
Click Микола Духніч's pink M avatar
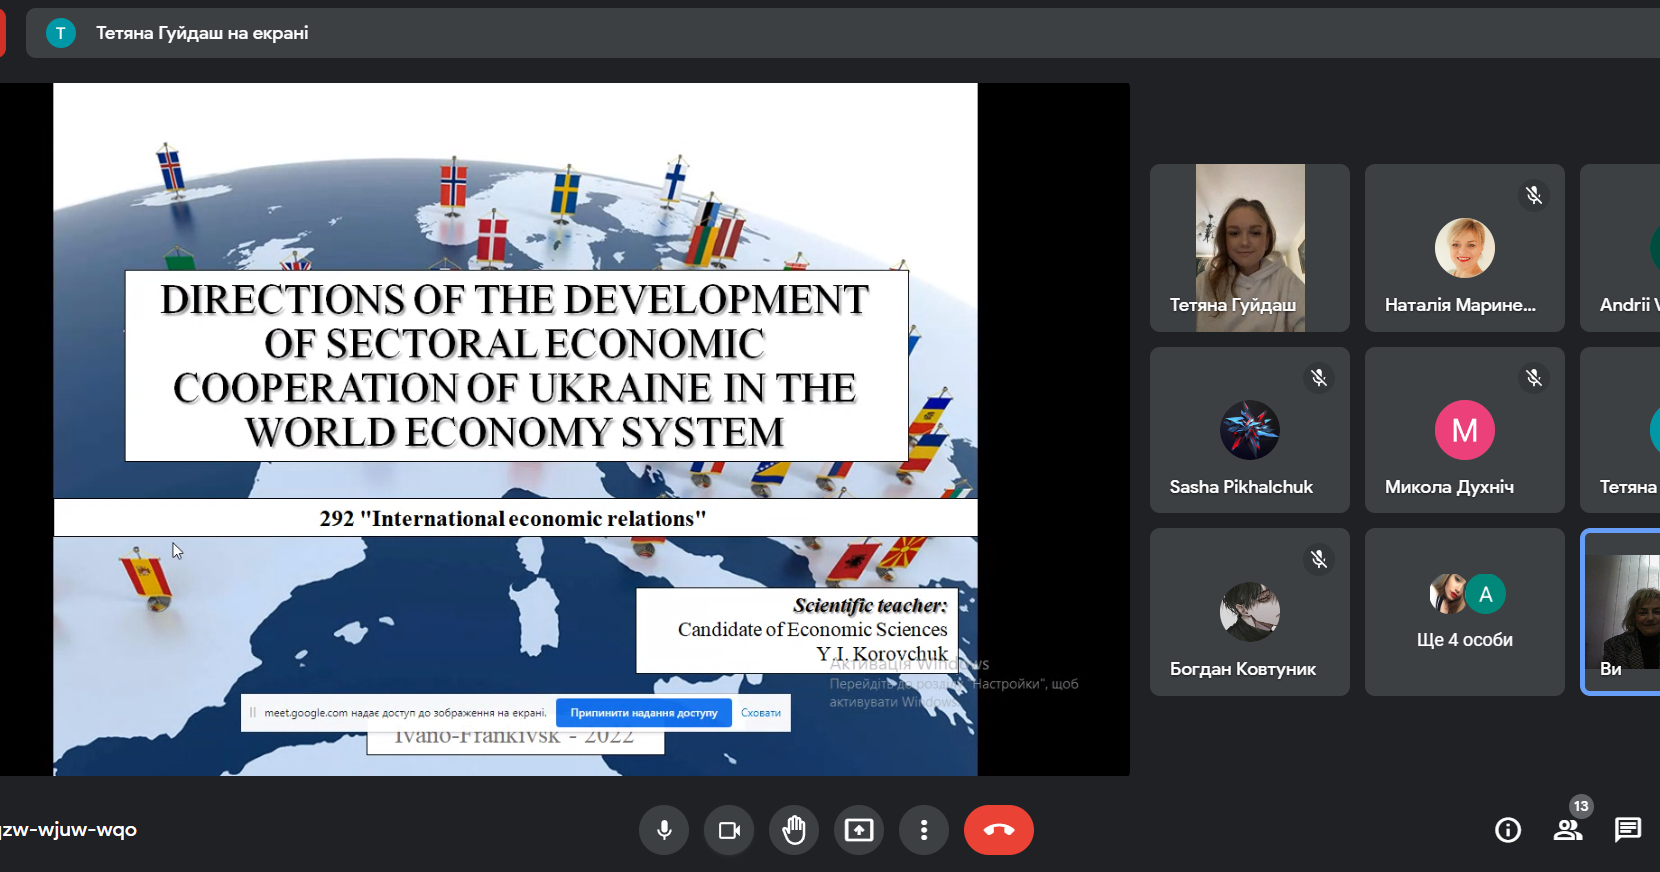(x=1464, y=430)
